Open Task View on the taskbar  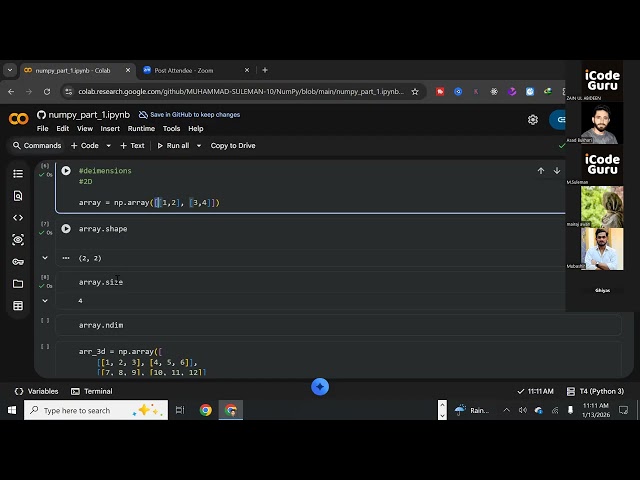click(x=180, y=410)
